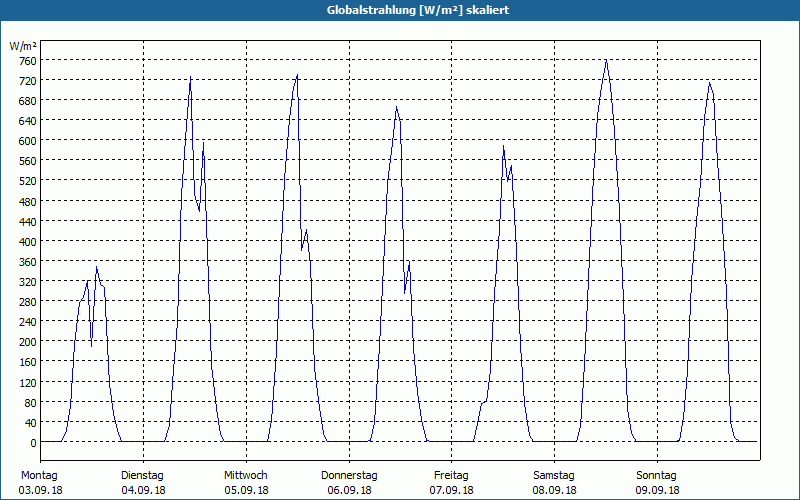Click the 680 y-axis value
The width and height of the screenshot is (800, 500).
(x=27, y=101)
